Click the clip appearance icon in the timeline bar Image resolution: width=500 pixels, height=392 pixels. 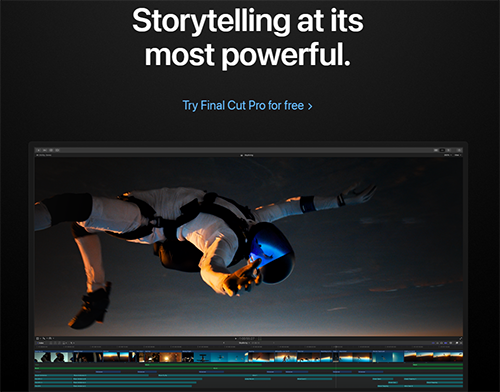tap(451, 343)
